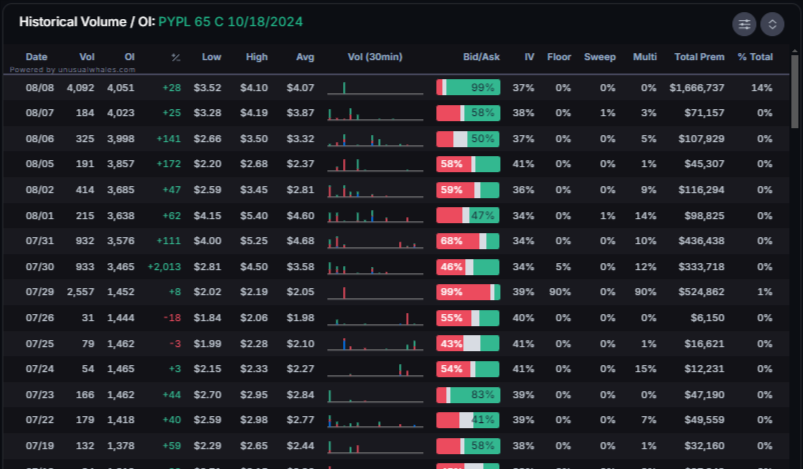This screenshot has width=803, height=469.
Task: Click the 08/06 volume sparkline chart
Action: click(x=375, y=139)
